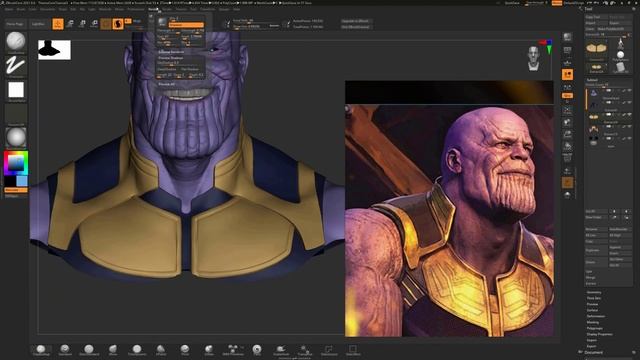Select the Draw mode icon
The width and height of the screenshot is (640, 360).
click(x=58, y=24)
